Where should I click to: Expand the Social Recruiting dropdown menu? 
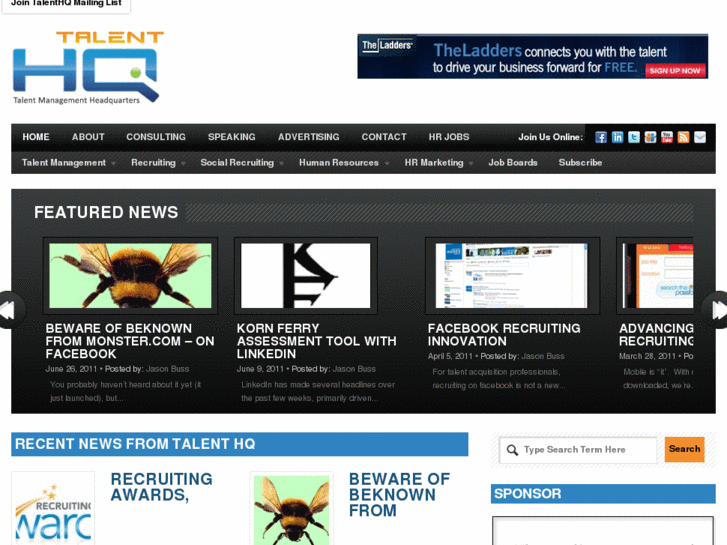pos(242,163)
